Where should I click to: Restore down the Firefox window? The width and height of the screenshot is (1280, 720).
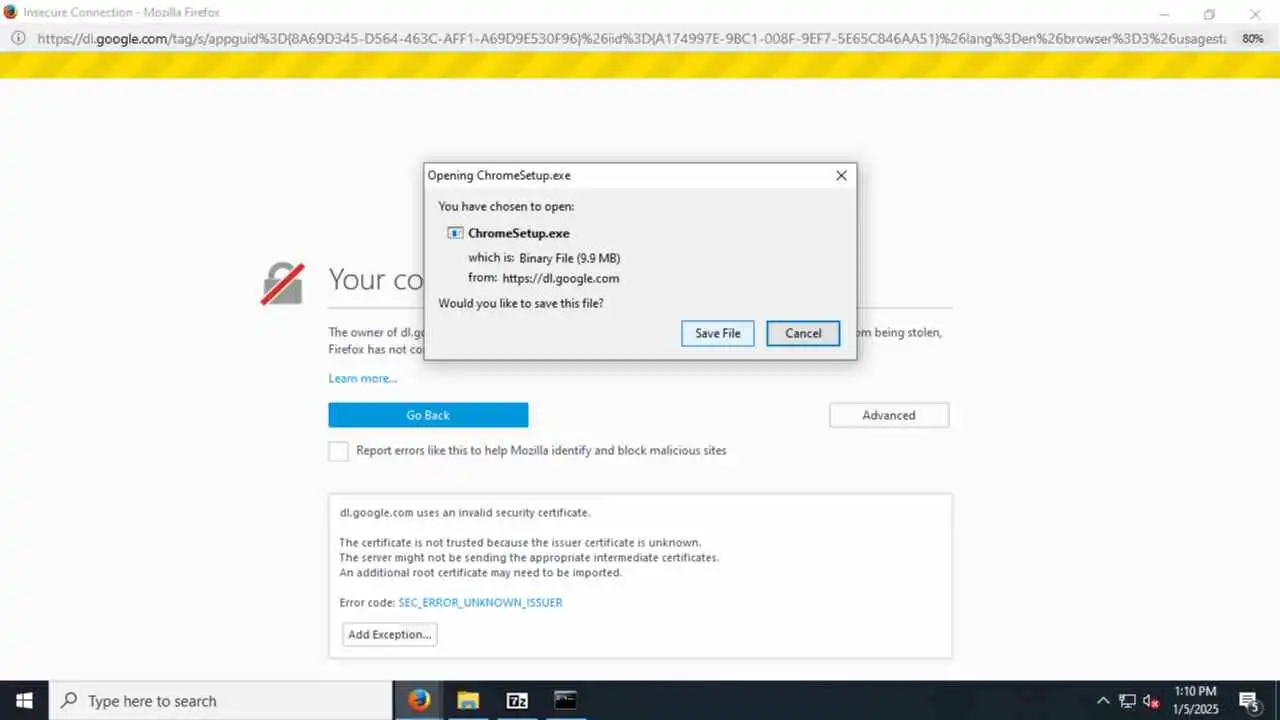1209,14
